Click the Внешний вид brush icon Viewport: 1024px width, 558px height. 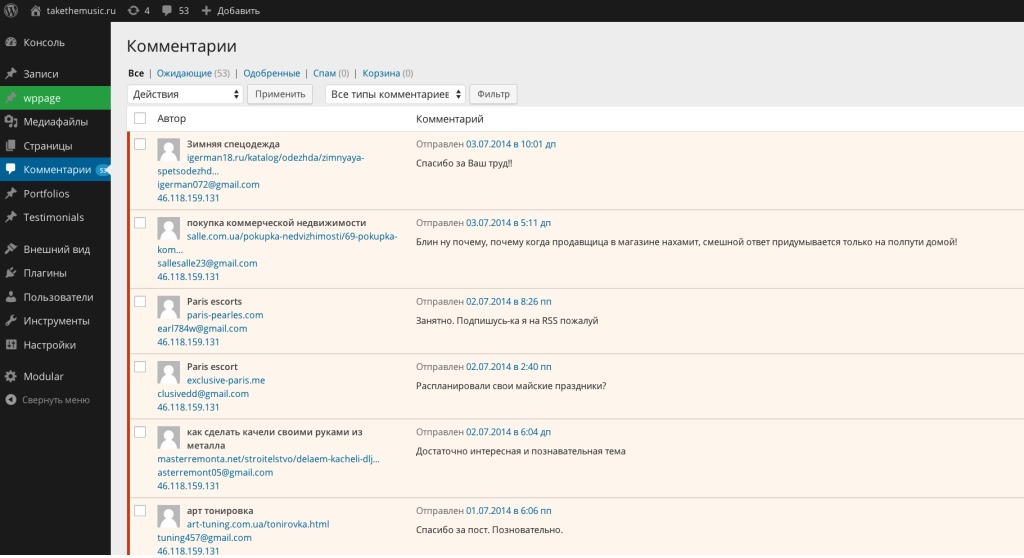click(x=11, y=249)
